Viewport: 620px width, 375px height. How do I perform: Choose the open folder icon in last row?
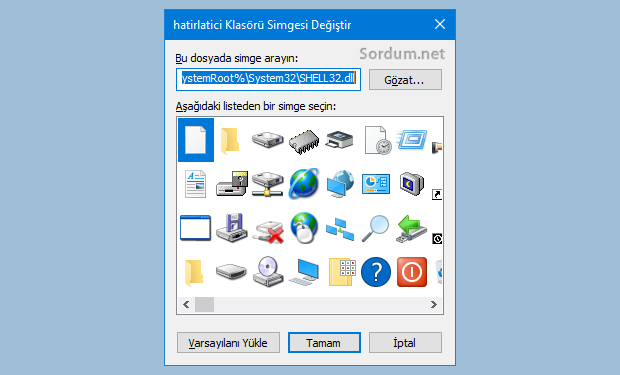194,273
